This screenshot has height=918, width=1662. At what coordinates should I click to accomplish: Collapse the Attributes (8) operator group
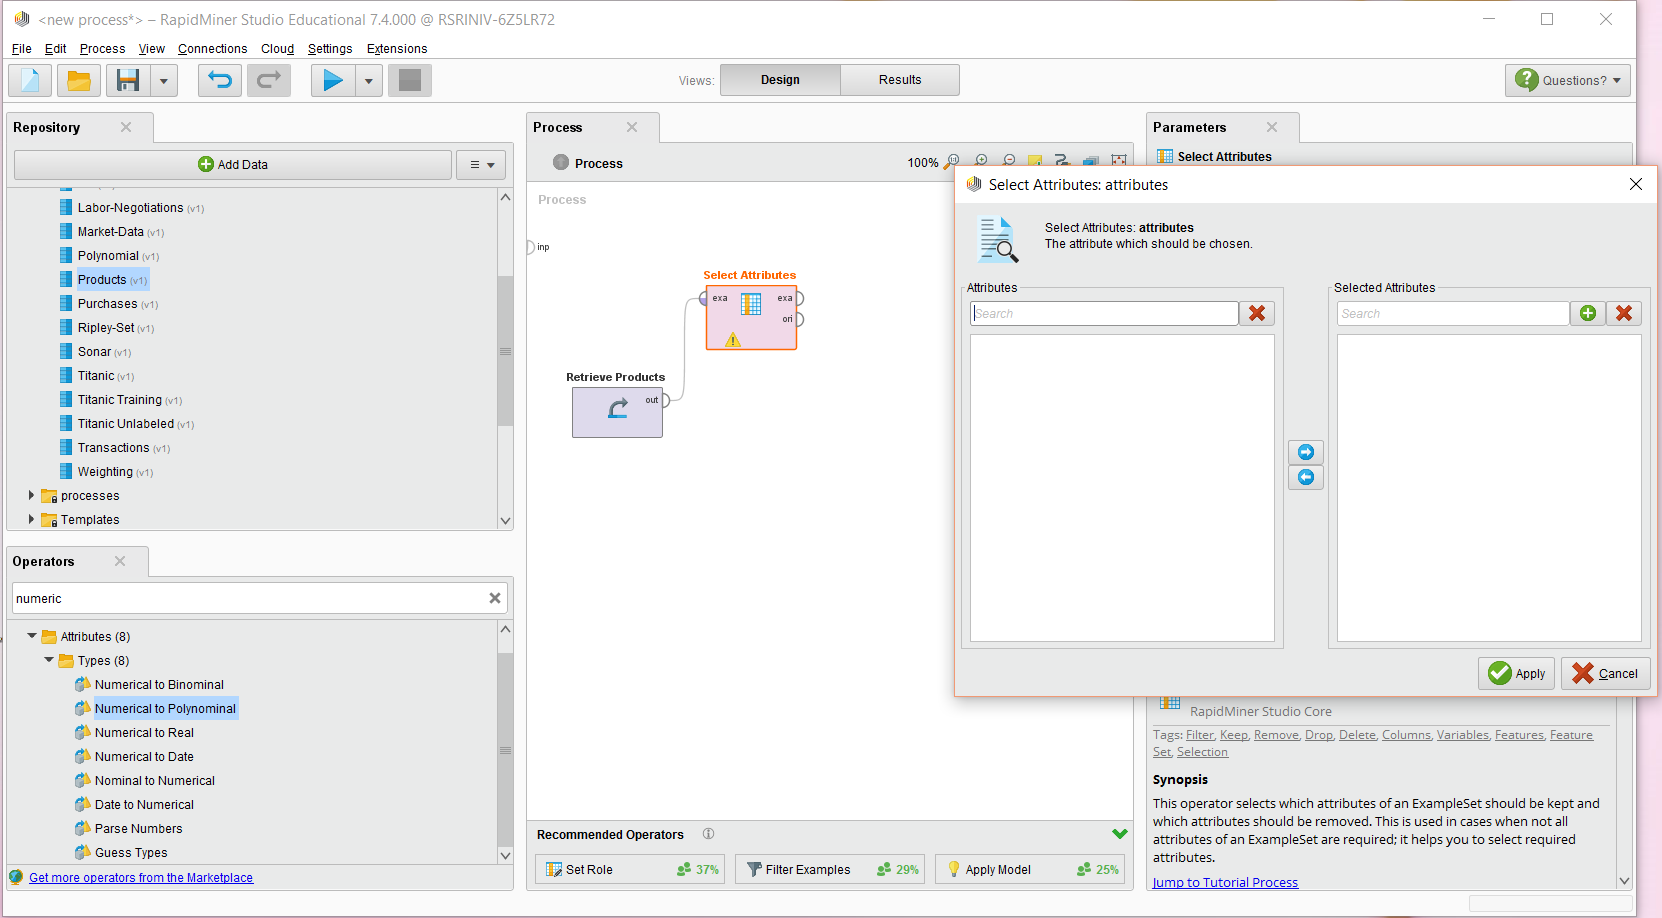[32, 636]
